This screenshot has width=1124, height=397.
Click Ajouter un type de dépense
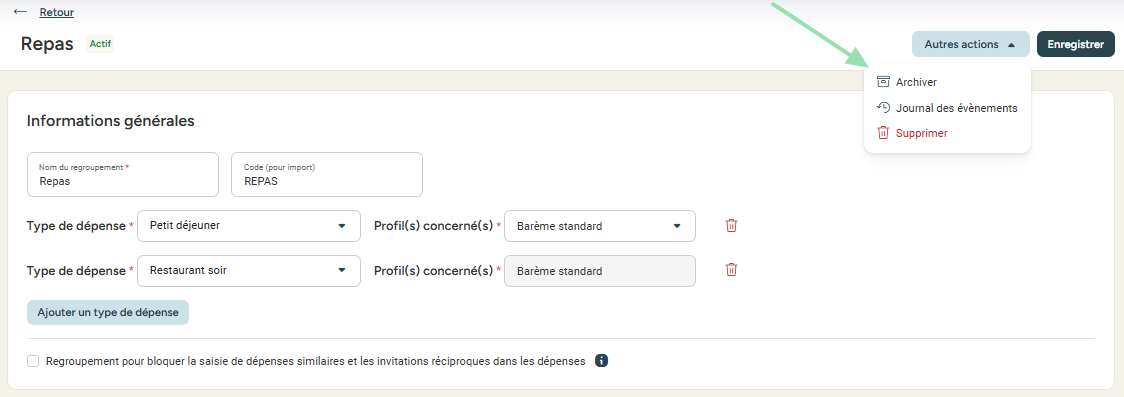(x=108, y=312)
